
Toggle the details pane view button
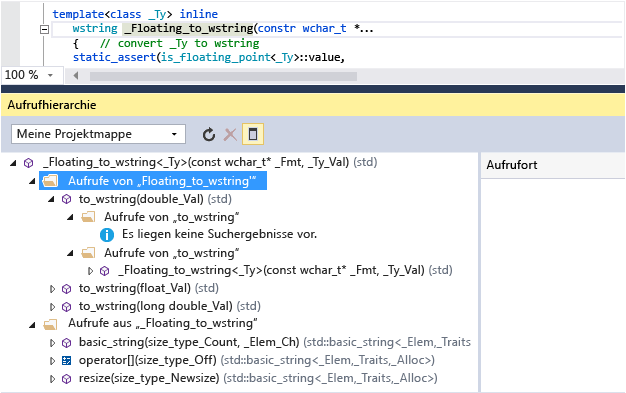coord(253,134)
